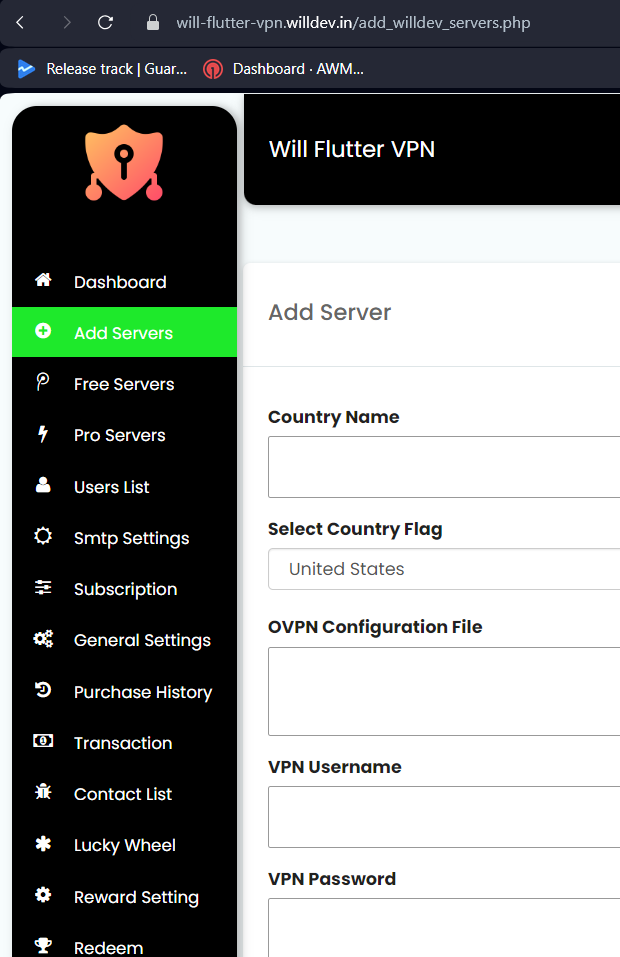Open Free Servers page
This screenshot has width=620, height=957.
coord(124,384)
